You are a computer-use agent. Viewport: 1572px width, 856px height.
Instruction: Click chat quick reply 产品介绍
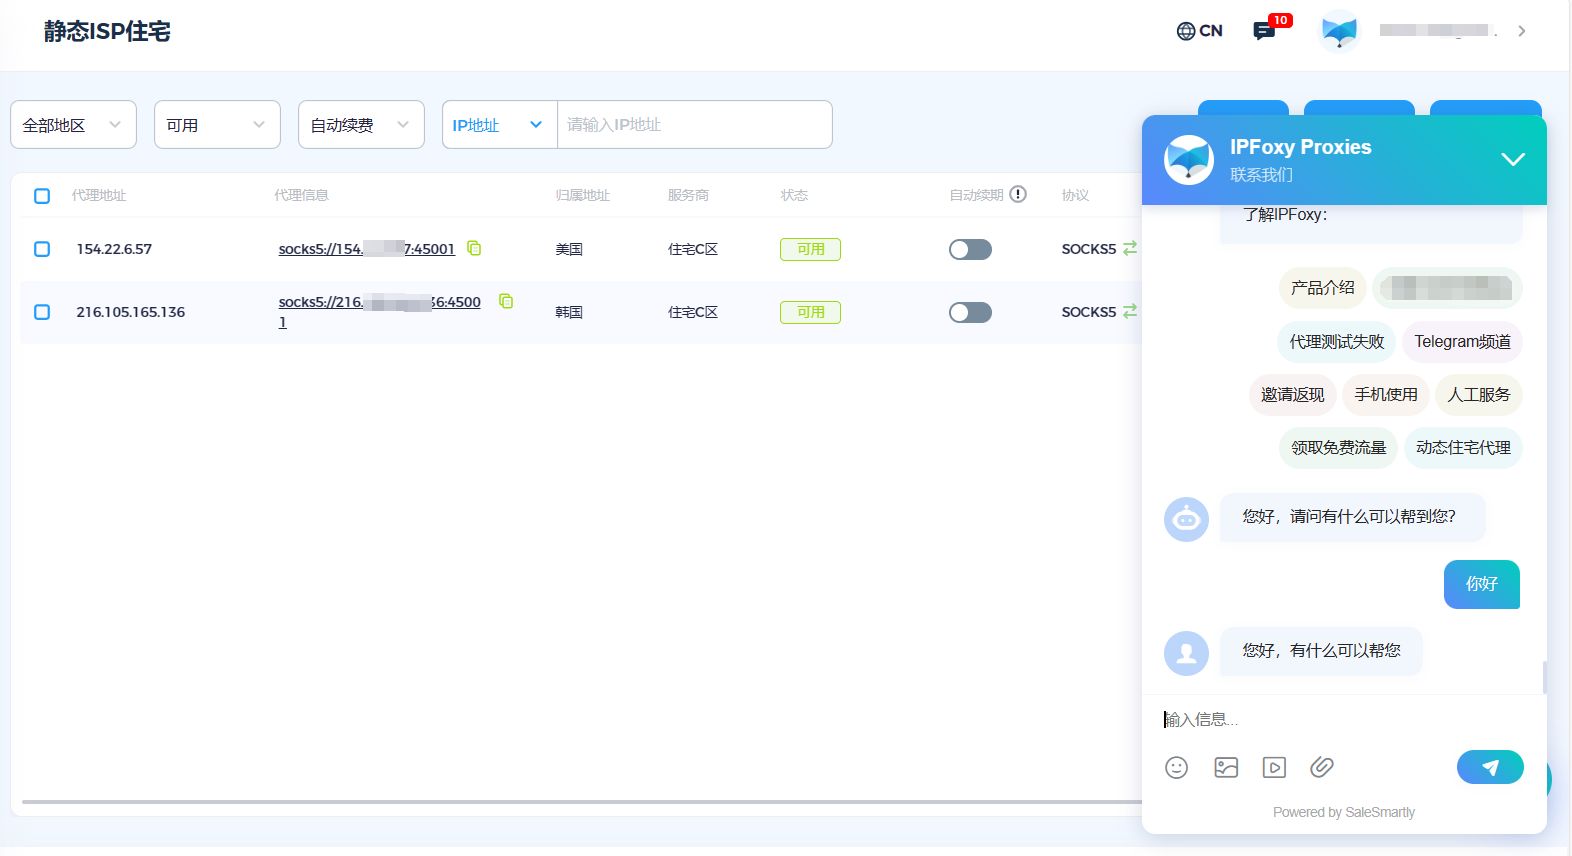click(x=1322, y=288)
